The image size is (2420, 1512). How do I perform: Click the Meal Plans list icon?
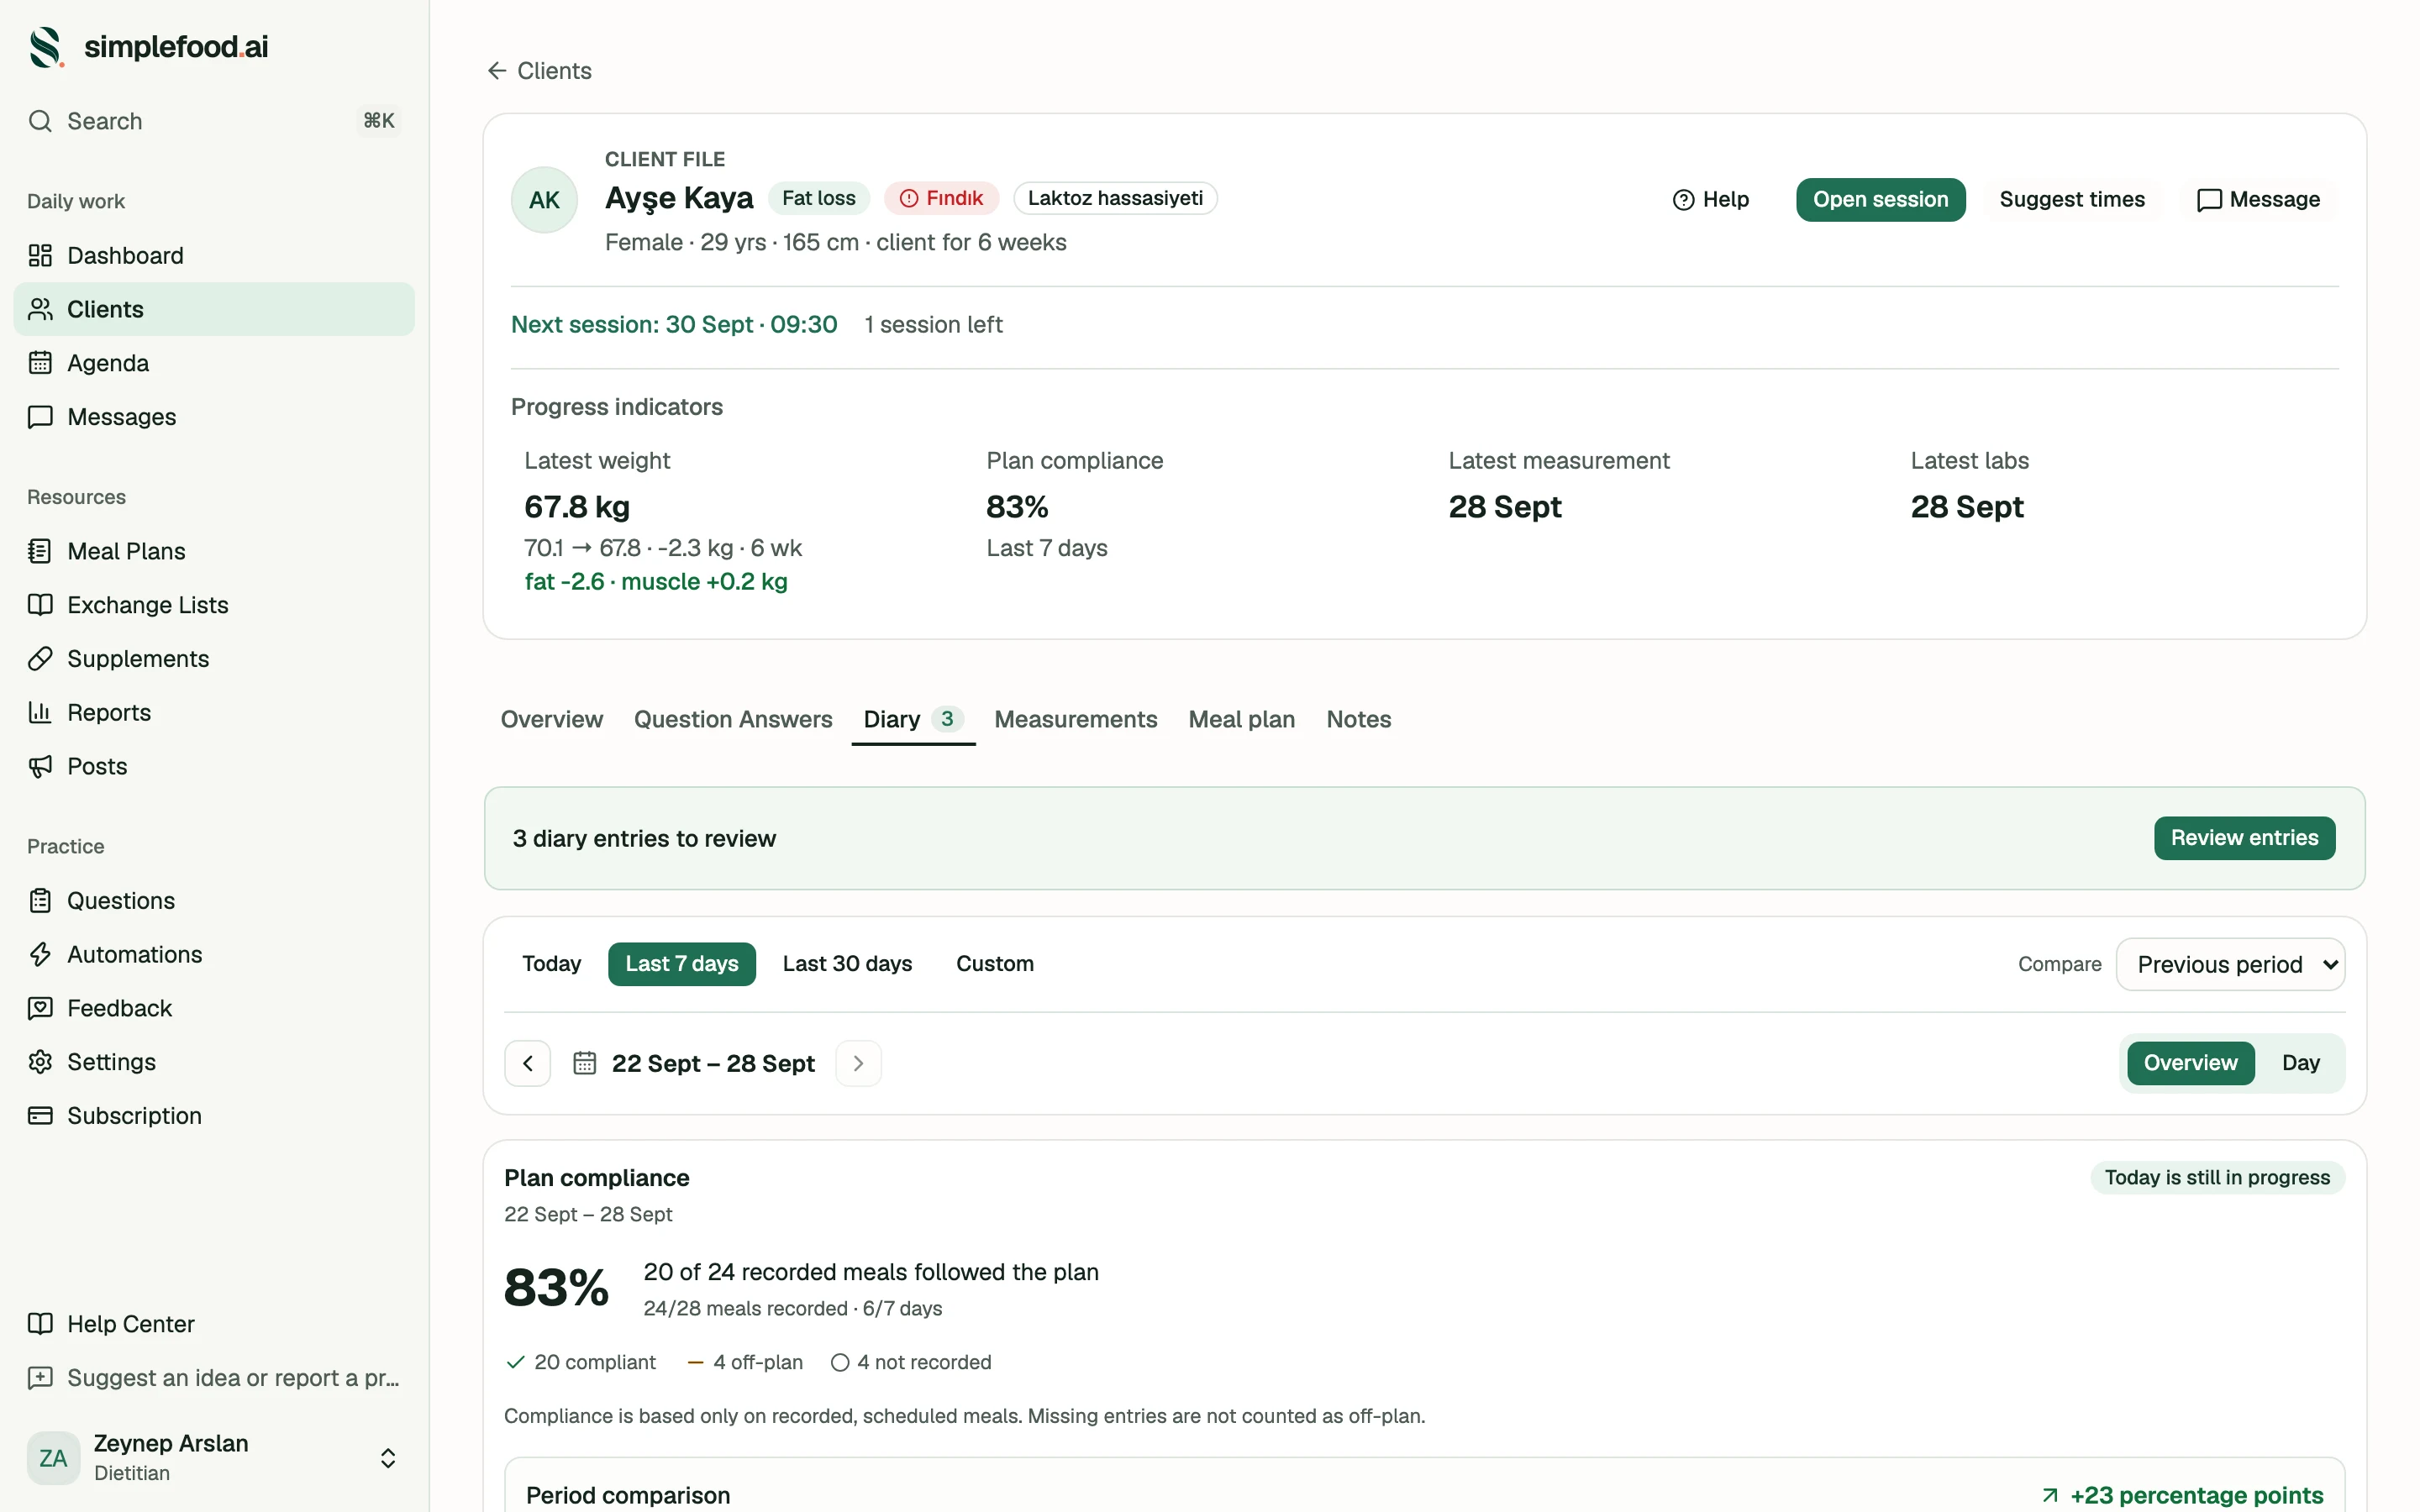(x=40, y=551)
